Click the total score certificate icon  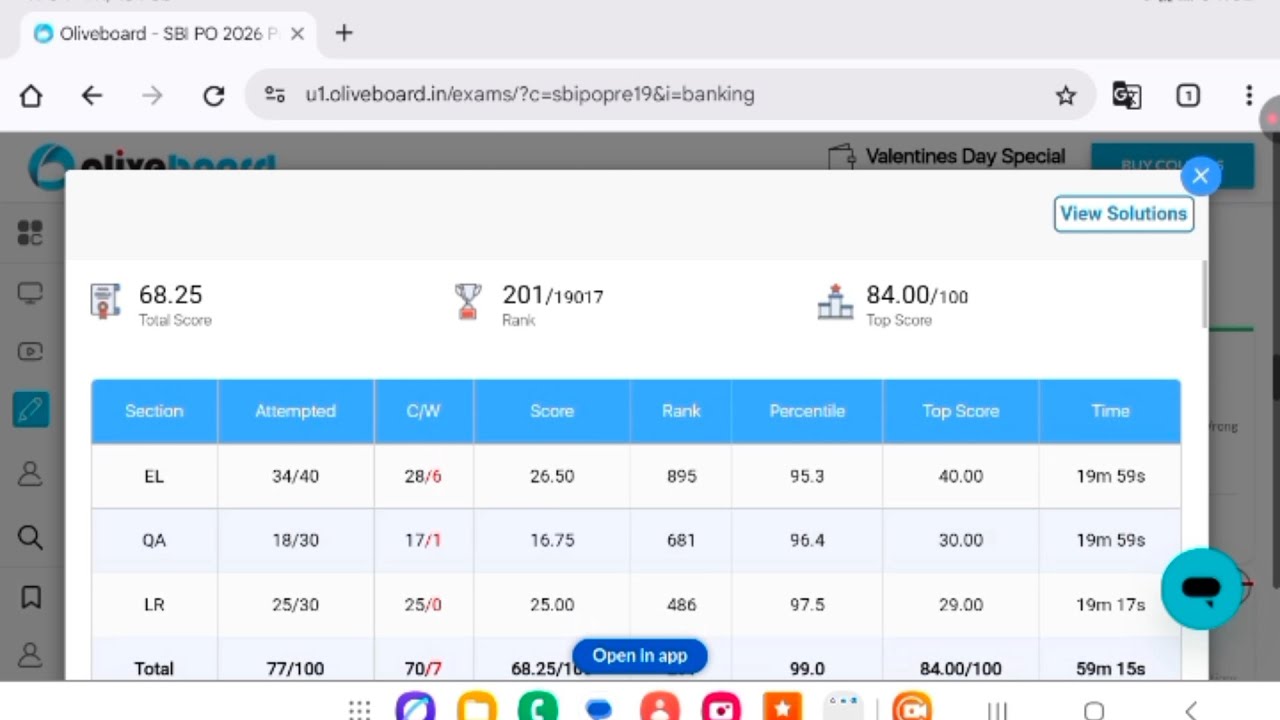pyautogui.click(x=105, y=301)
